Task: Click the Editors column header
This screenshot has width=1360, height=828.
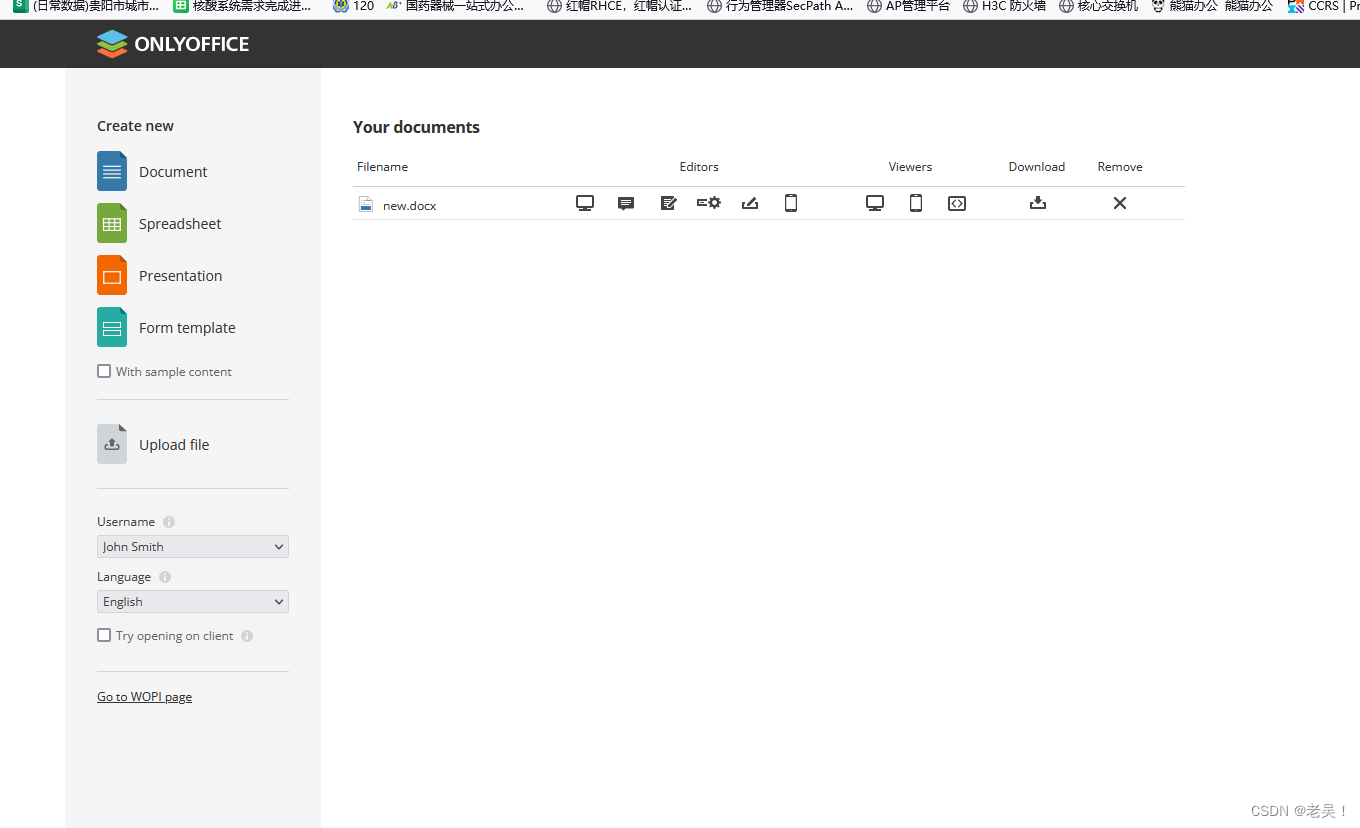Action: pos(699,167)
